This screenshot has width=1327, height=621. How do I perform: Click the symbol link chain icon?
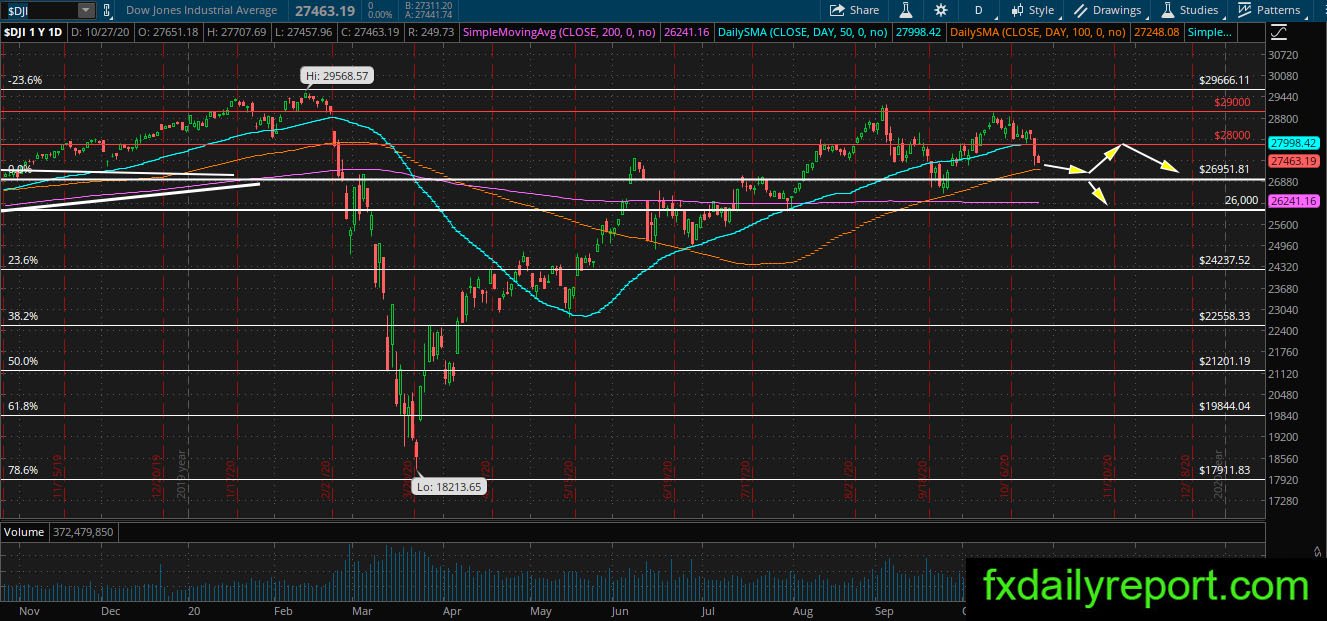pyautogui.click(x=109, y=10)
